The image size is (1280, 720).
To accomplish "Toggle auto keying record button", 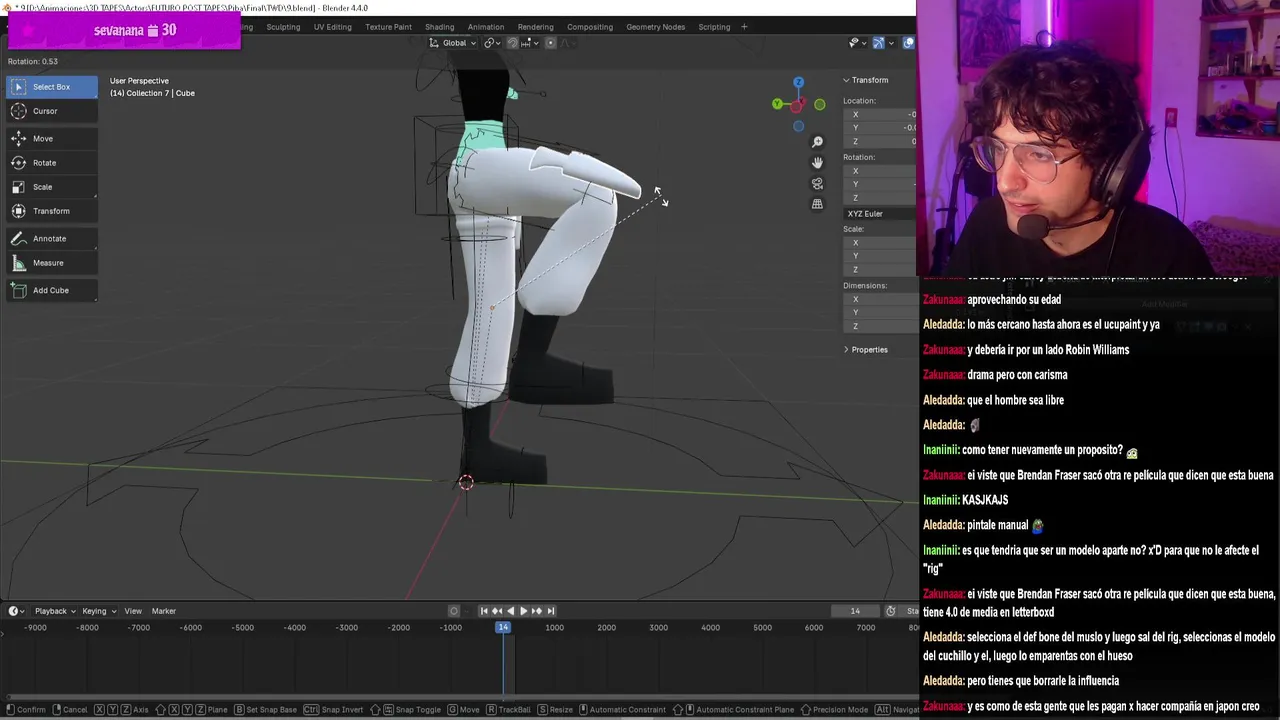I will click(x=454, y=611).
